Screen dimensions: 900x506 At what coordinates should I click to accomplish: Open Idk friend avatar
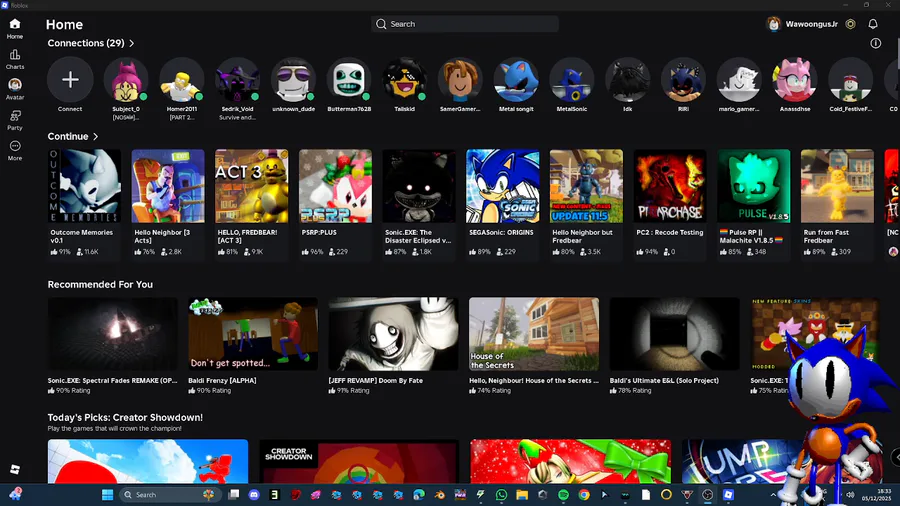tap(627, 80)
